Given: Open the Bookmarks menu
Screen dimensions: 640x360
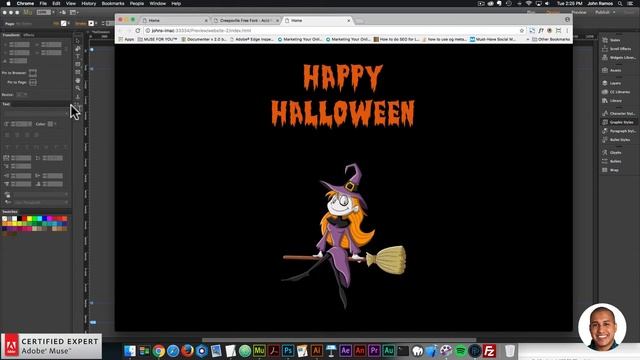Looking at the screenshot, I should point(113,3).
